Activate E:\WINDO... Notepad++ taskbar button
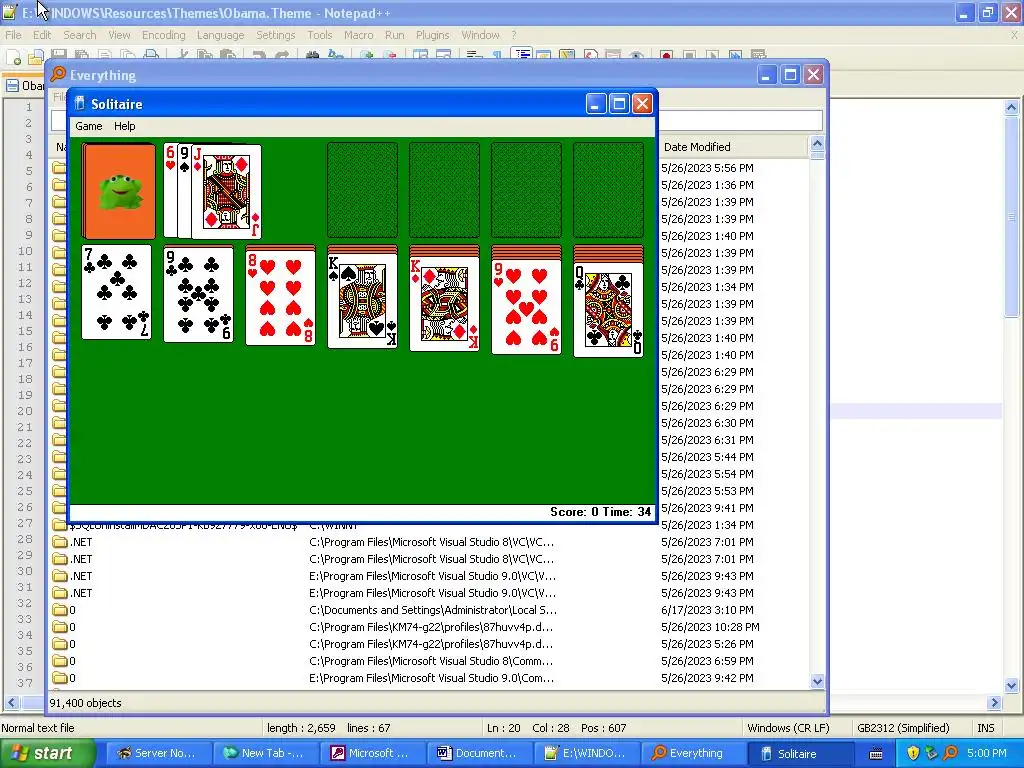Viewport: 1024px width, 768px height. click(588, 754)
